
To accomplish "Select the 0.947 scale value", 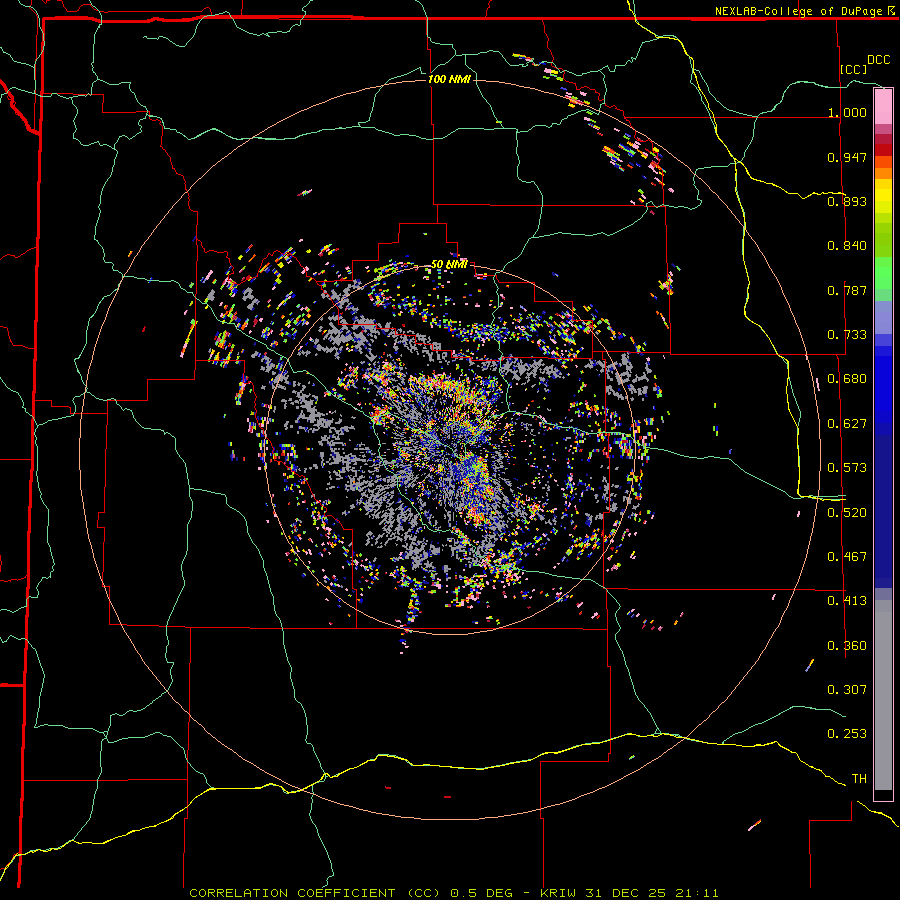I will tap(847, 157).
